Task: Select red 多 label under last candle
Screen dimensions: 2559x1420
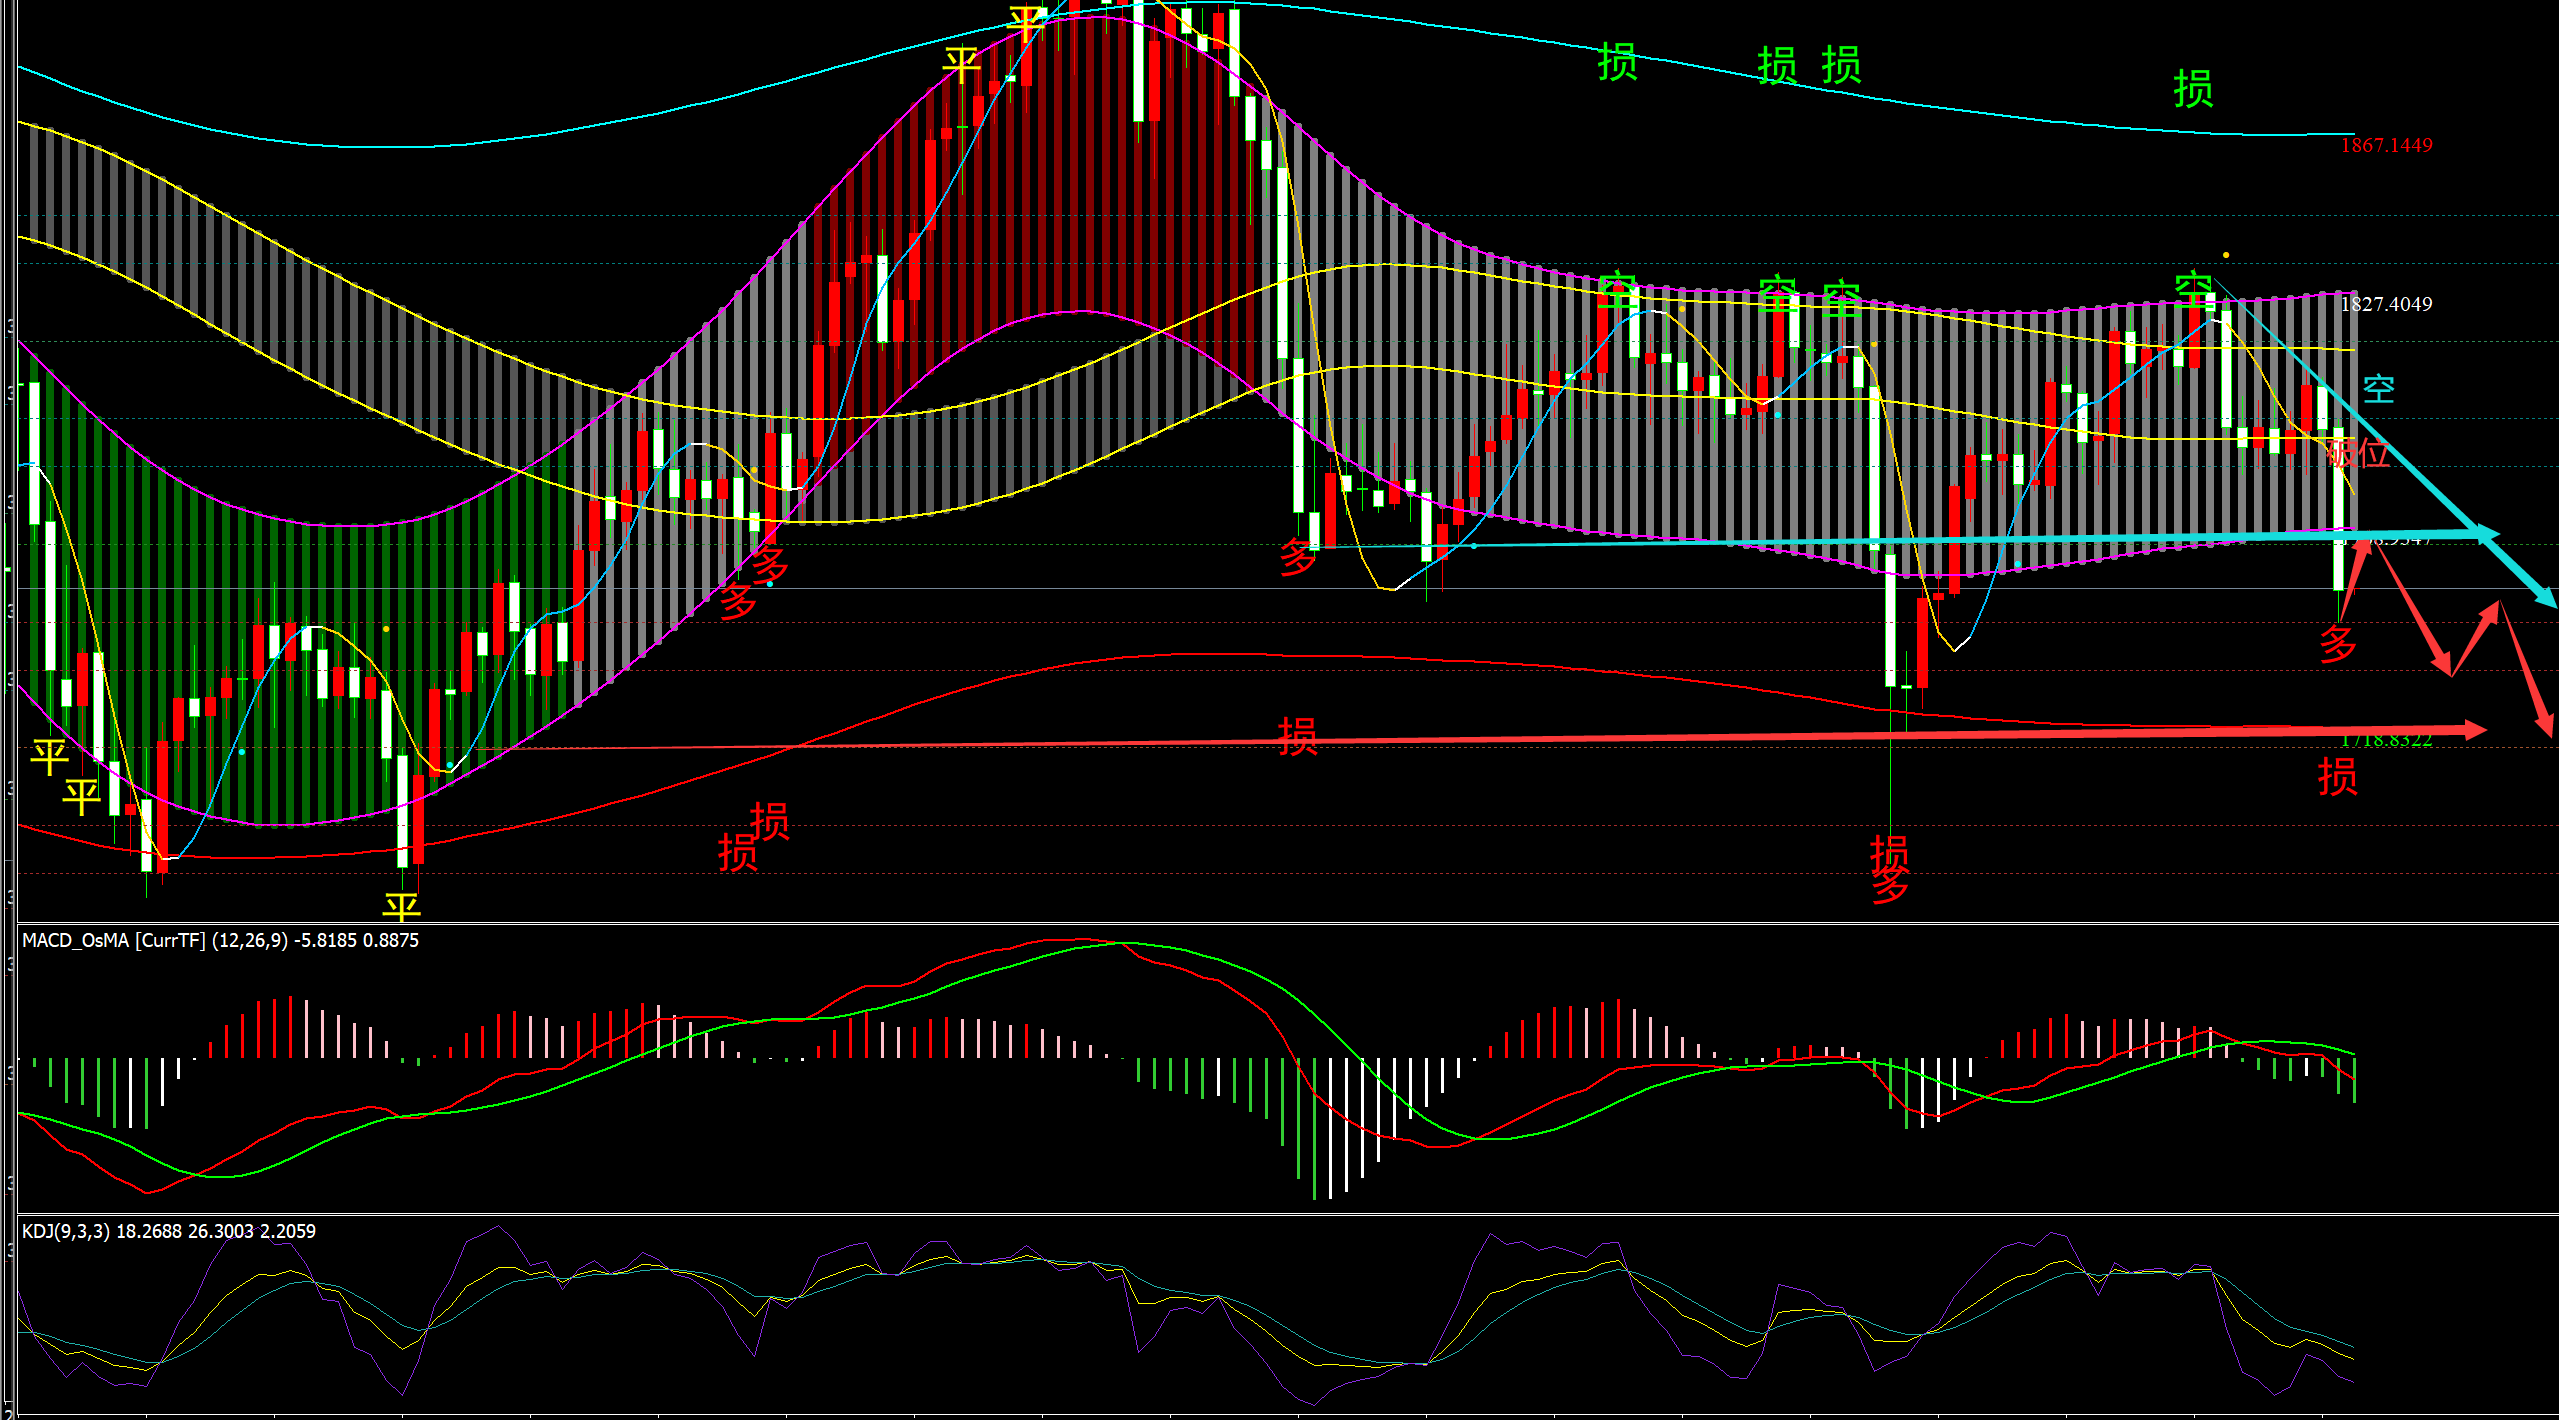Action: click(x=2338, y=644)
